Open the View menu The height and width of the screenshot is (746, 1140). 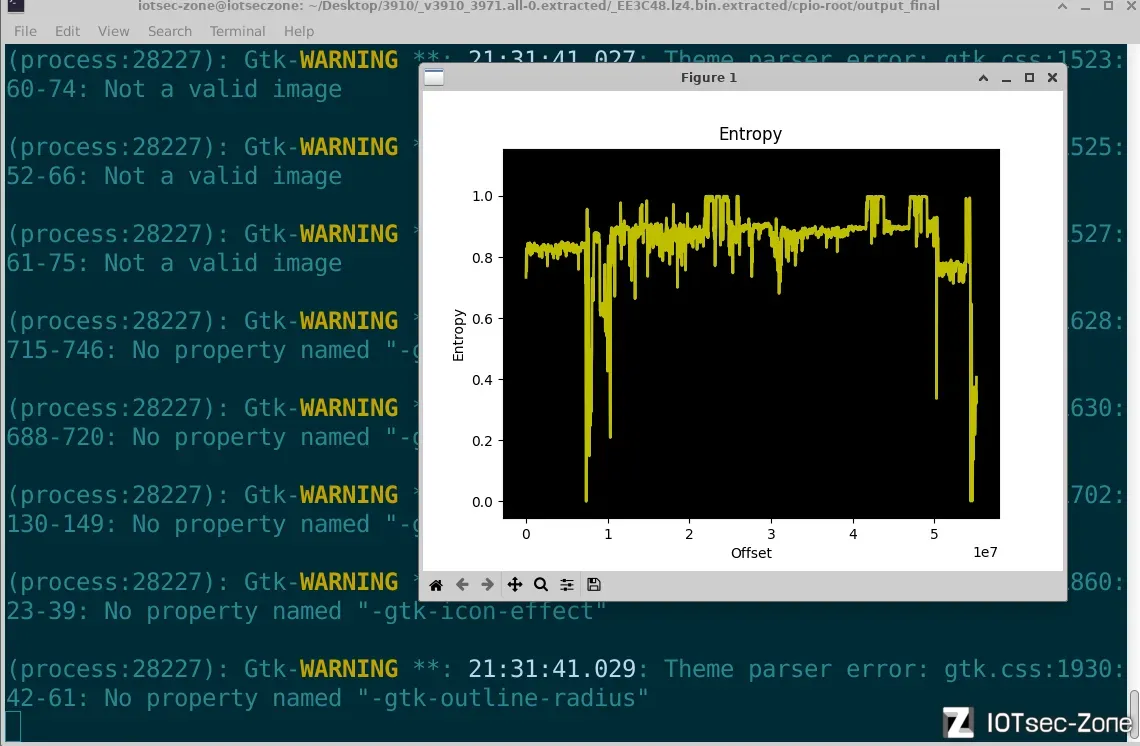pyautogui.click(x=114, y=32)
